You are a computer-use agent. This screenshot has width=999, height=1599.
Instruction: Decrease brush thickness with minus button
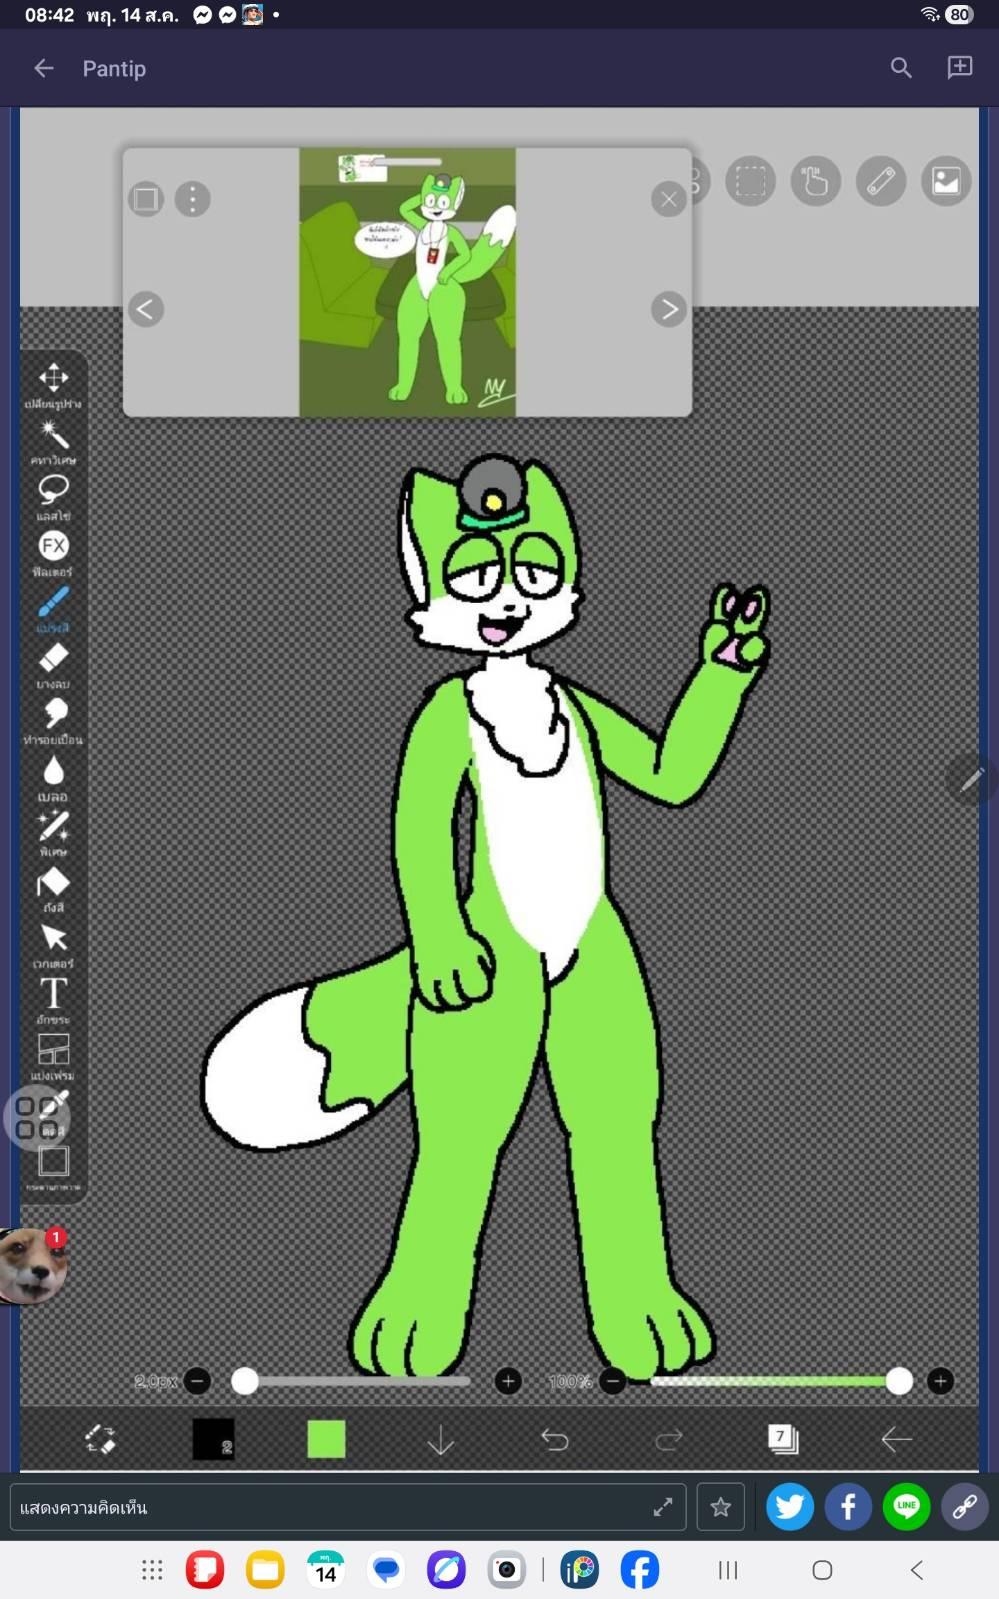click(198, 1381)
